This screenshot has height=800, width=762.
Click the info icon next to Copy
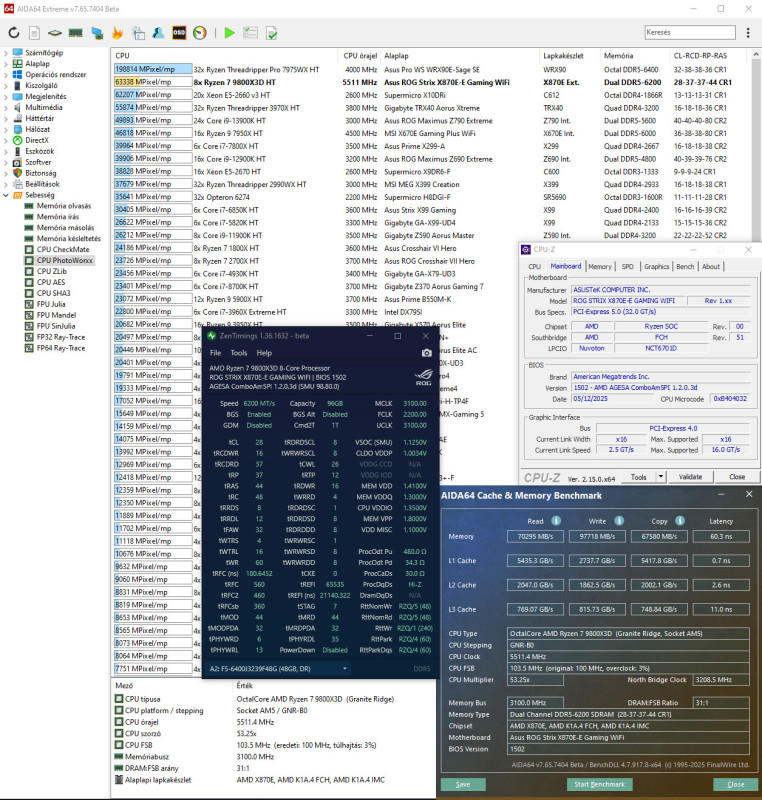(x=680, y=520)
